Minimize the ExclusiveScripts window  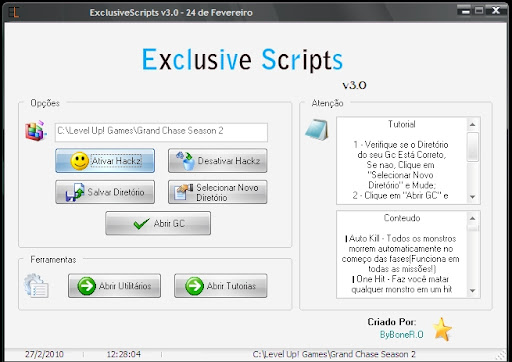pos(465,11)
